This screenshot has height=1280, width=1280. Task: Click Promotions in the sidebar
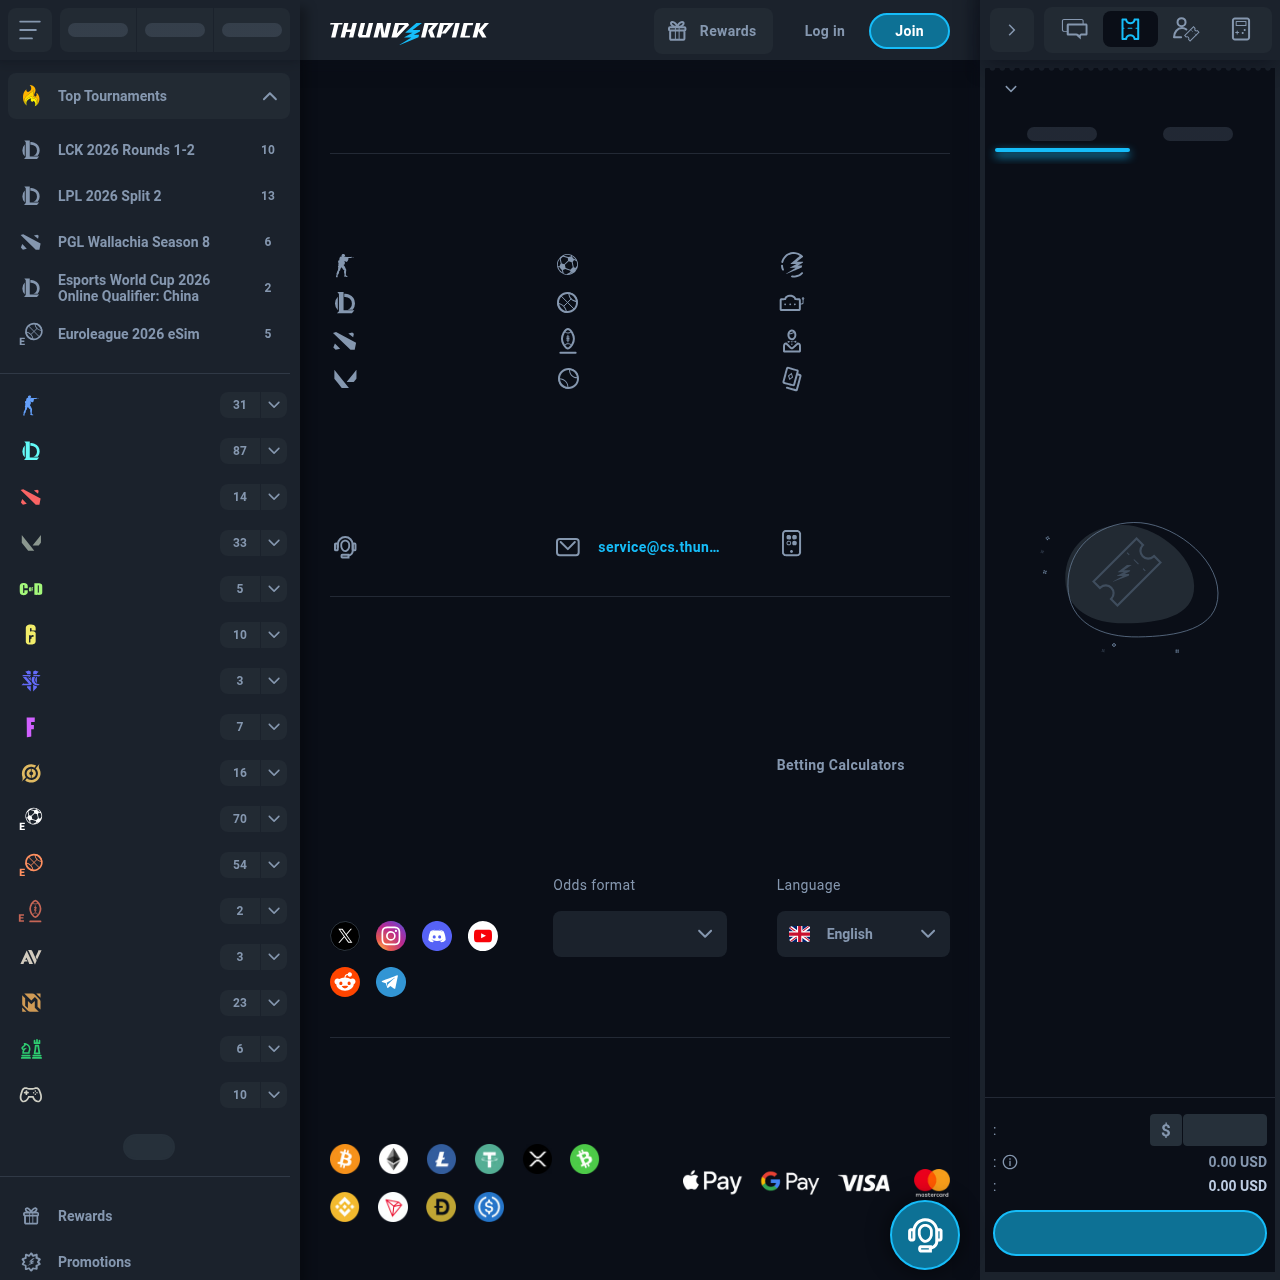[x=94, y=1262]
